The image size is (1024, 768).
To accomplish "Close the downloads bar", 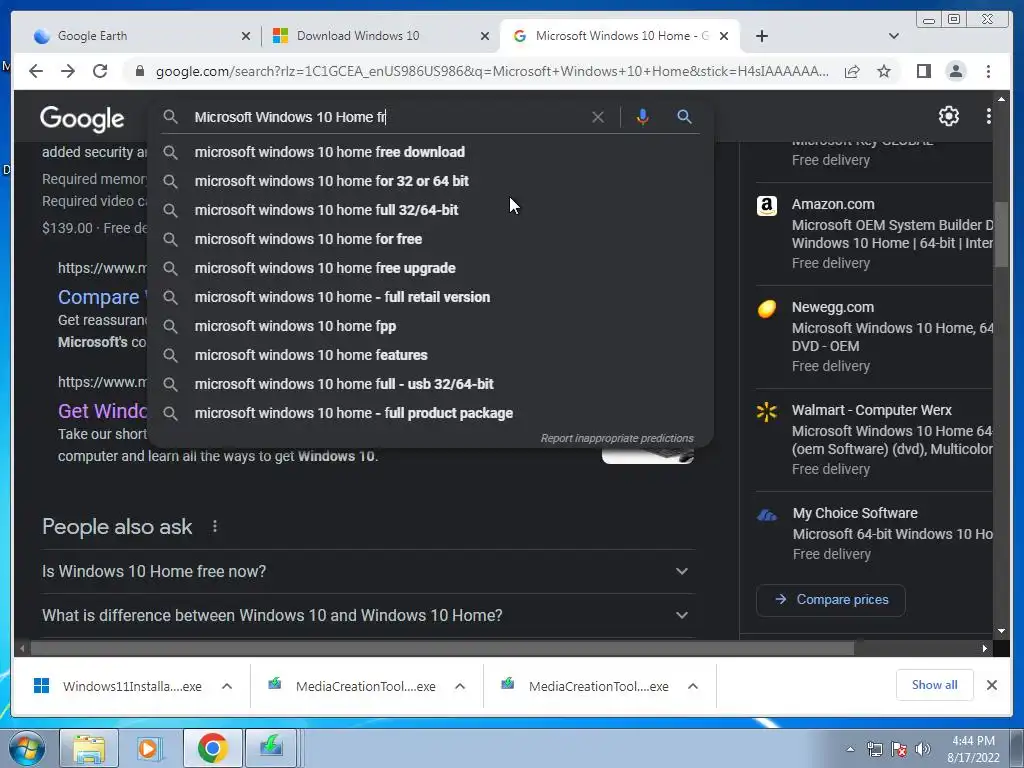I will click(991, 685).
